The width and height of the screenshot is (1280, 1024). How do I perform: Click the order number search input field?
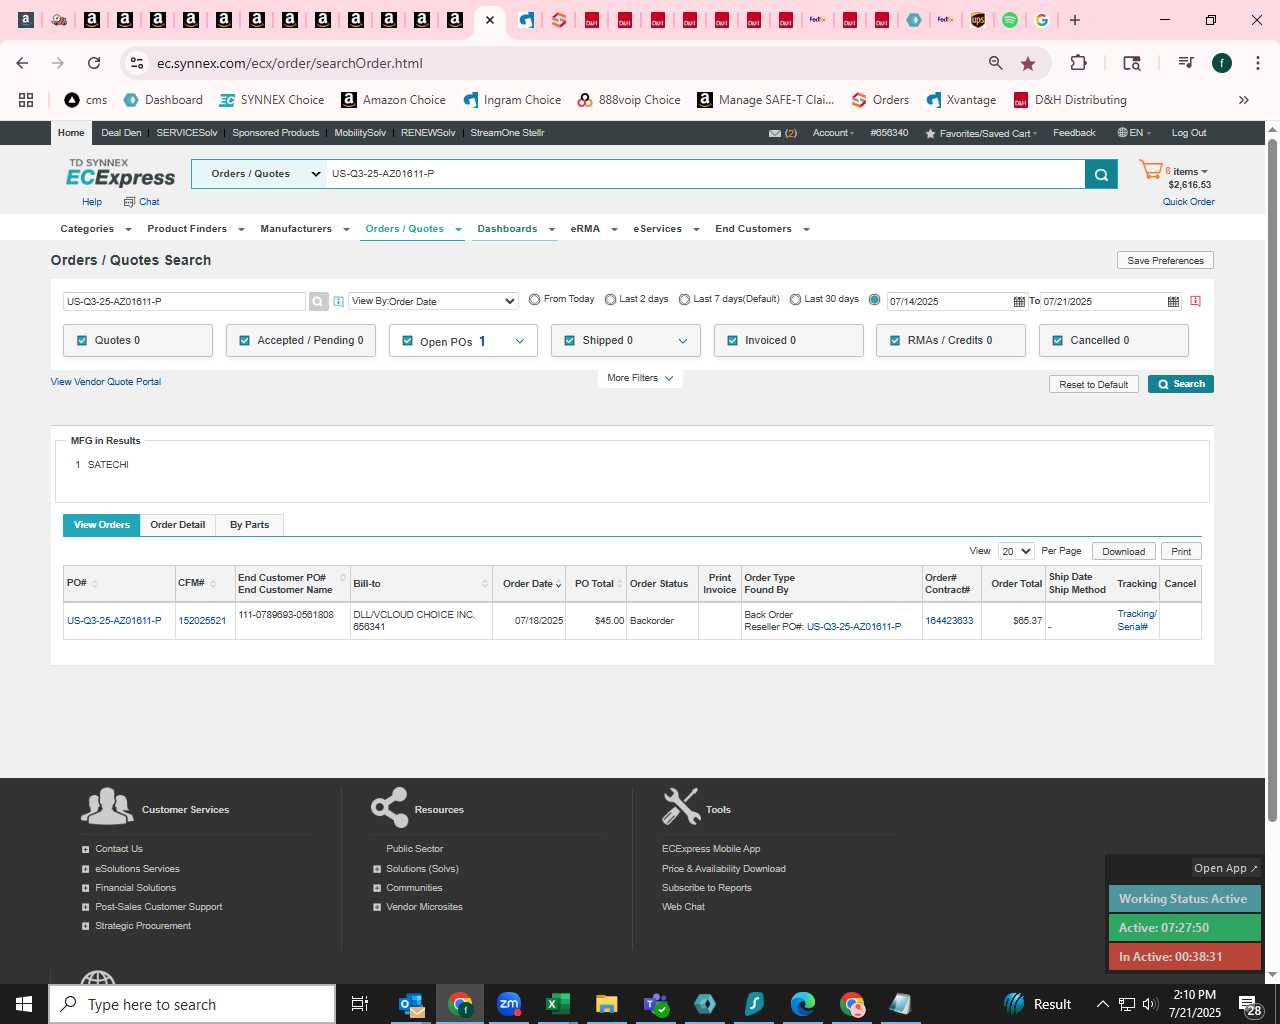pyautogui.click(x=184, y=301)
